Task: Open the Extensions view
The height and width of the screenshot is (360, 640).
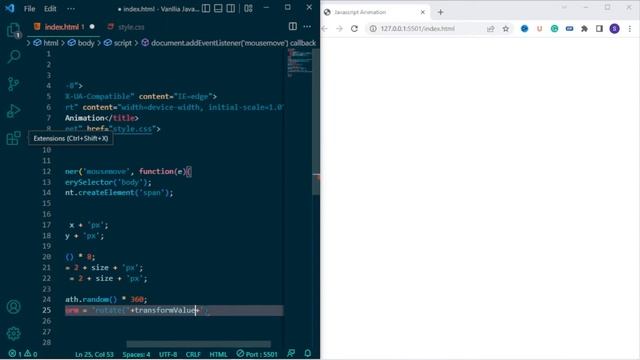Action: 13,138
